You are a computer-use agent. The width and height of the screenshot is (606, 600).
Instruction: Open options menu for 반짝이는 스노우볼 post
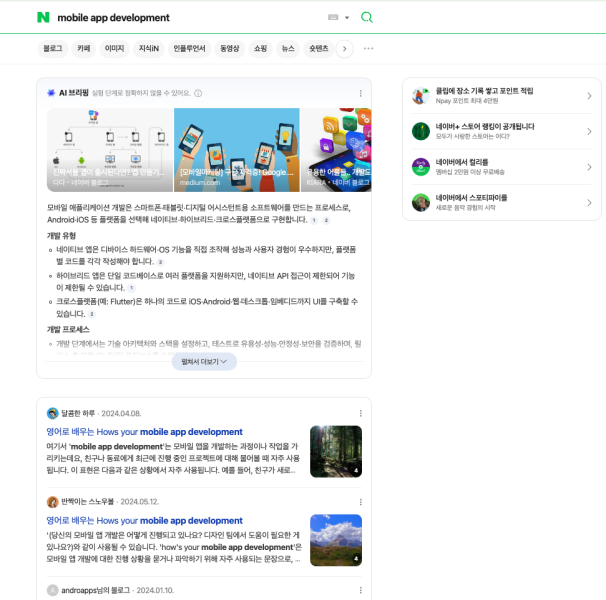pos(360,502)
